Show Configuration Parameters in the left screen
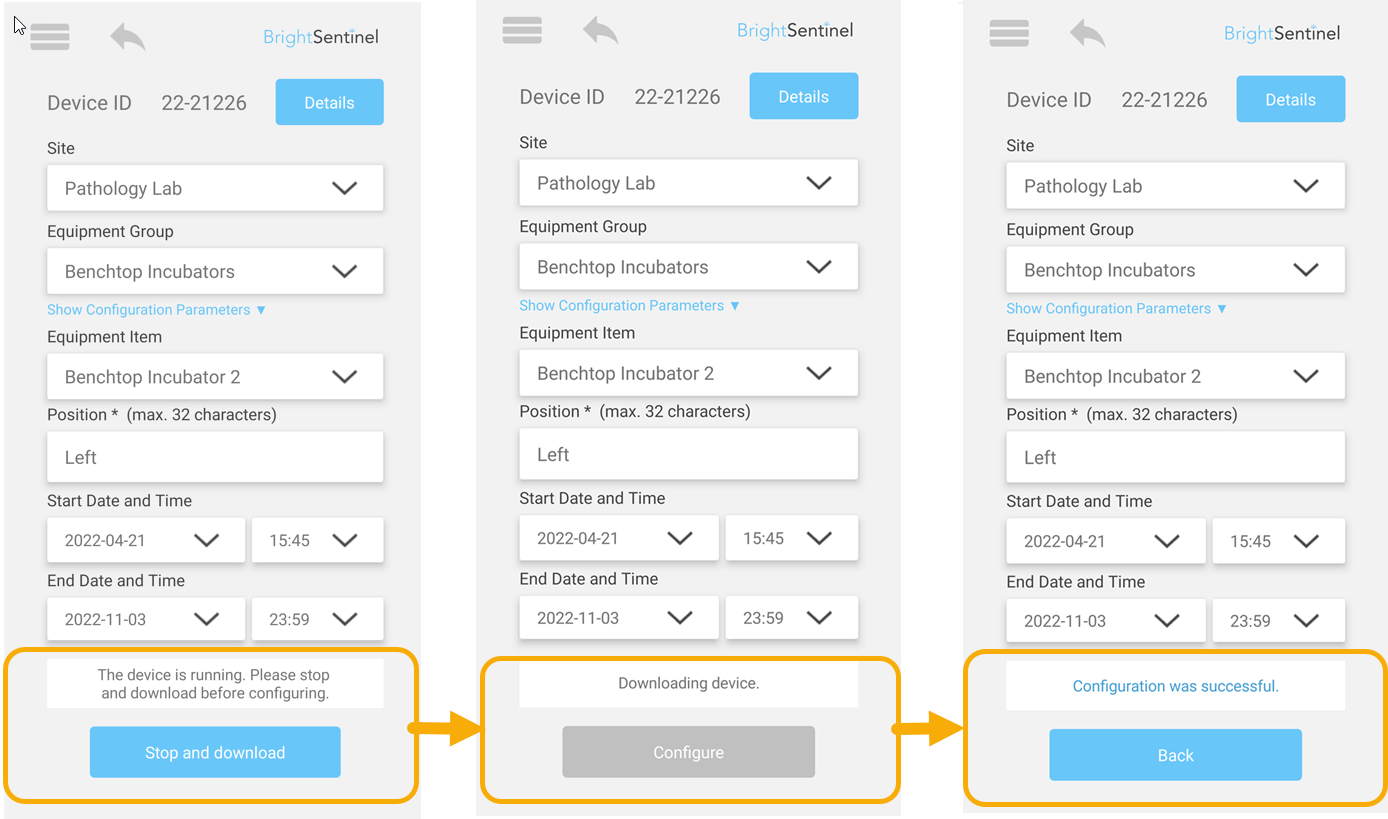1388x819 pixels. [x=157, y=310]
